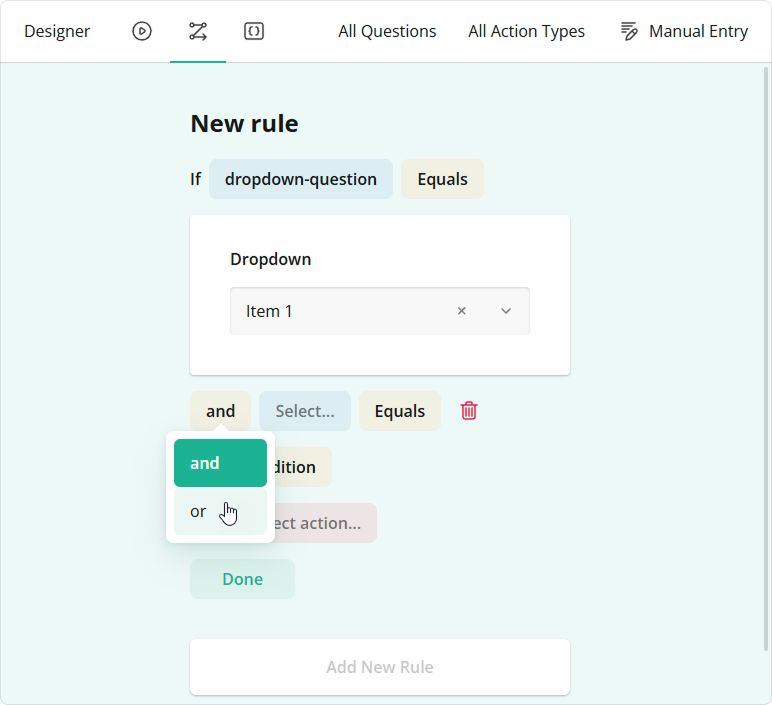
Task: Click the Add New Rule button
Action: [x=380, y=667]
